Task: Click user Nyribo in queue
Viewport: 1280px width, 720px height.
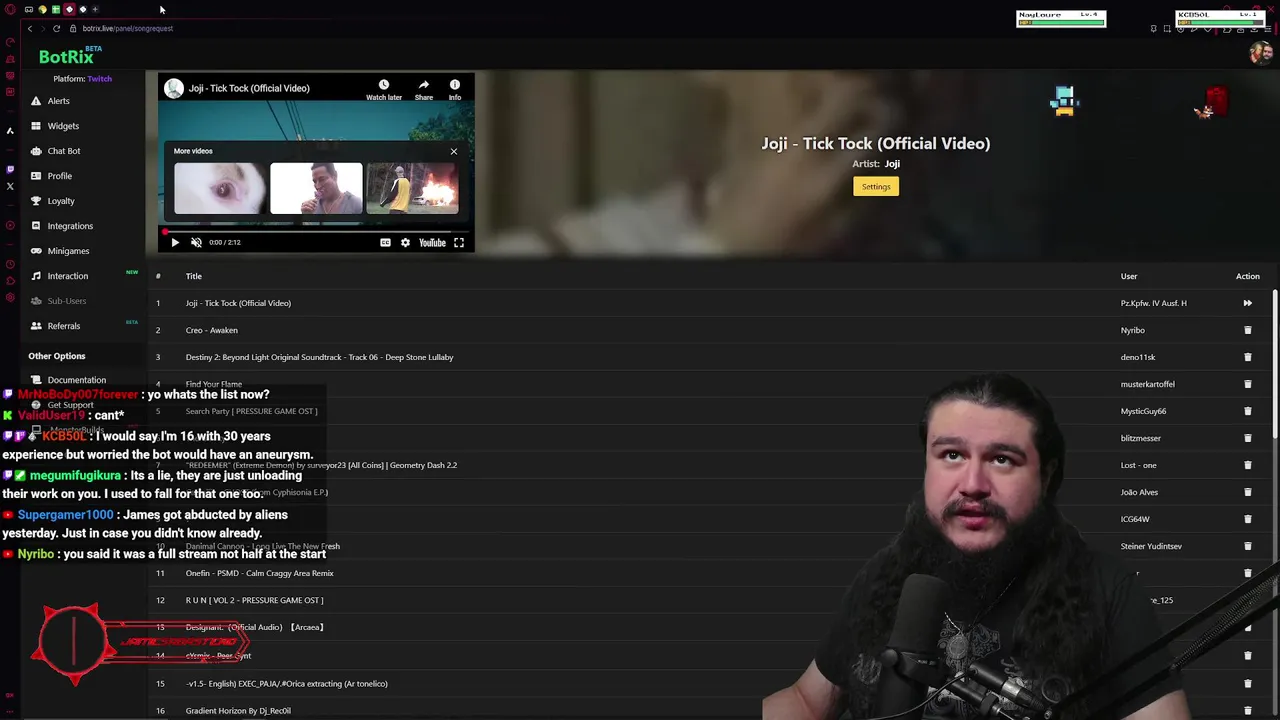Action: tap(1133, 330)
